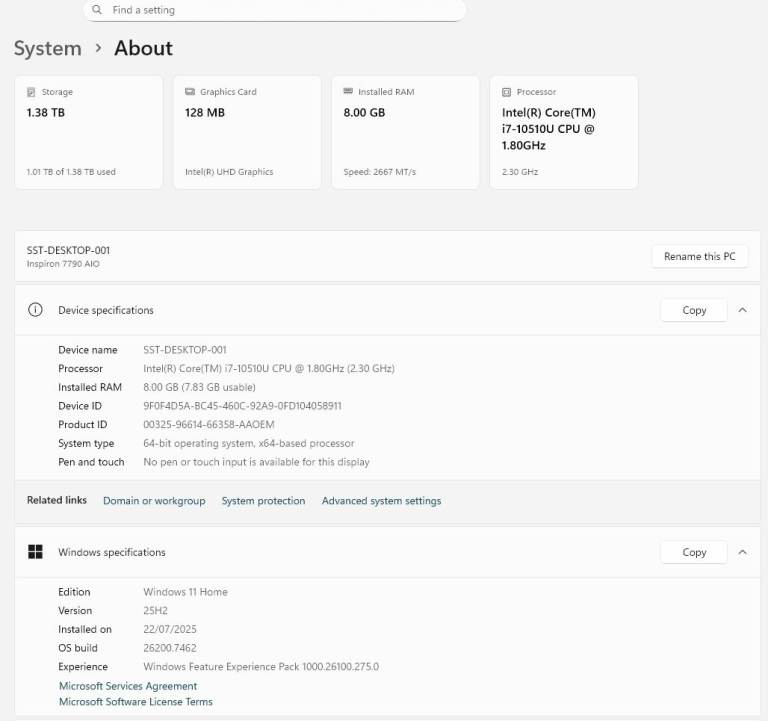Click the Device specifications info icon
This screenshot has height=721, width=768.
[x=35, y=310]
